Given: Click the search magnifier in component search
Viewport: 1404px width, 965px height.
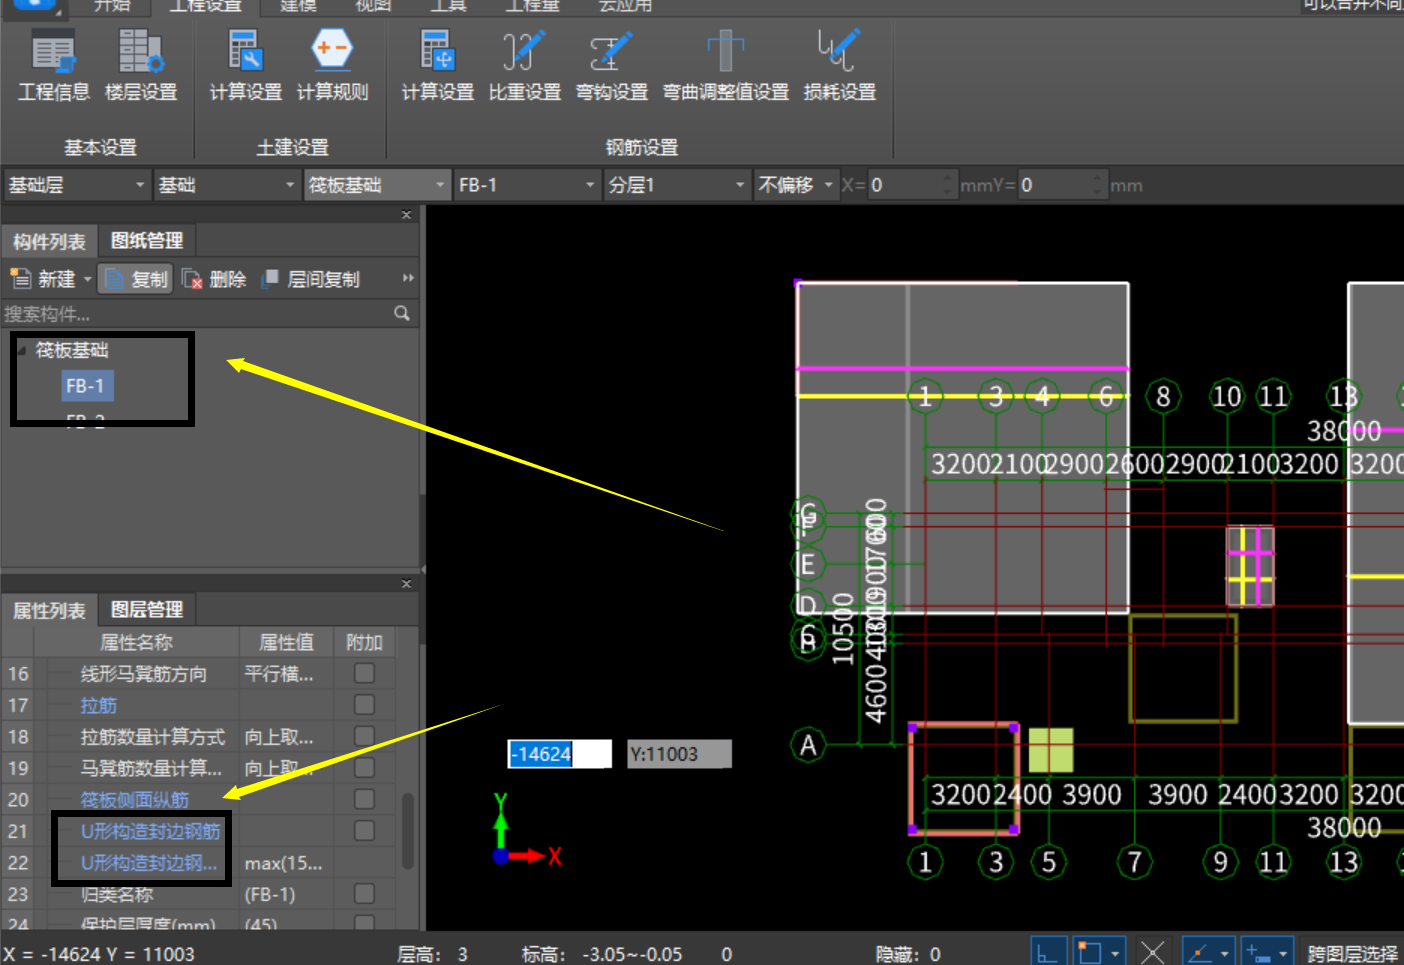Looking at the screenshot, I should coord(402,313).
